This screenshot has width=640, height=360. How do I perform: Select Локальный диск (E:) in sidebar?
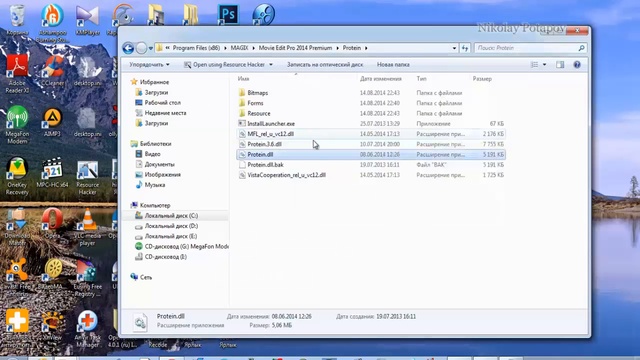171,236
